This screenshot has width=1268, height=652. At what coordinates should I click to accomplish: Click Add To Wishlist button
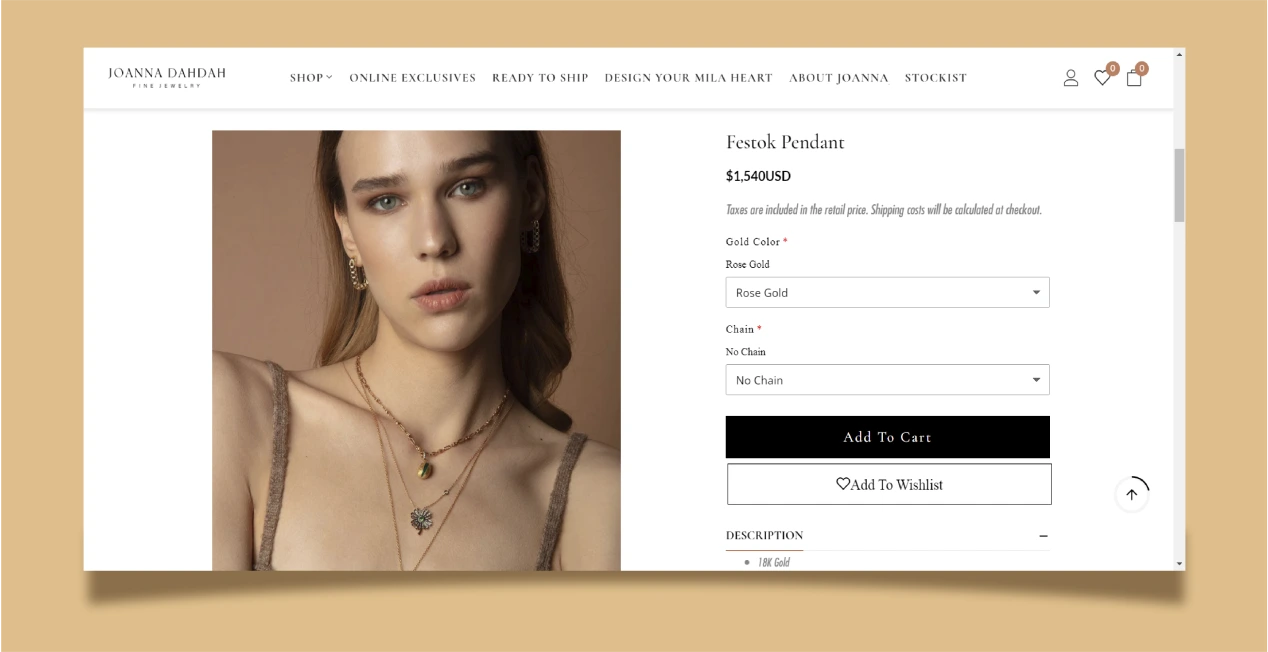[889, 484]
